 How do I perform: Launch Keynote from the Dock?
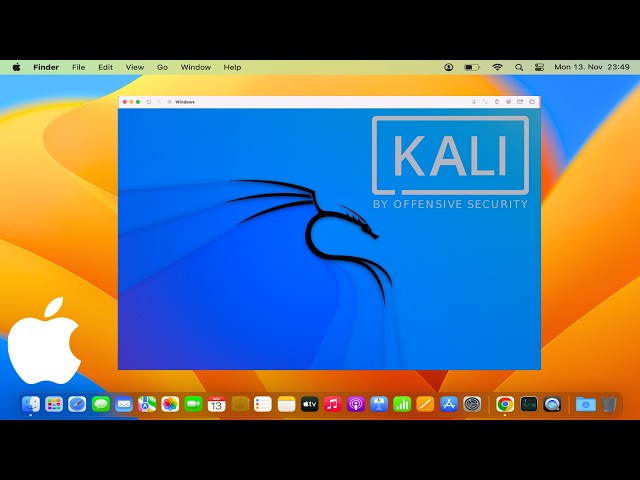[379, 404]
